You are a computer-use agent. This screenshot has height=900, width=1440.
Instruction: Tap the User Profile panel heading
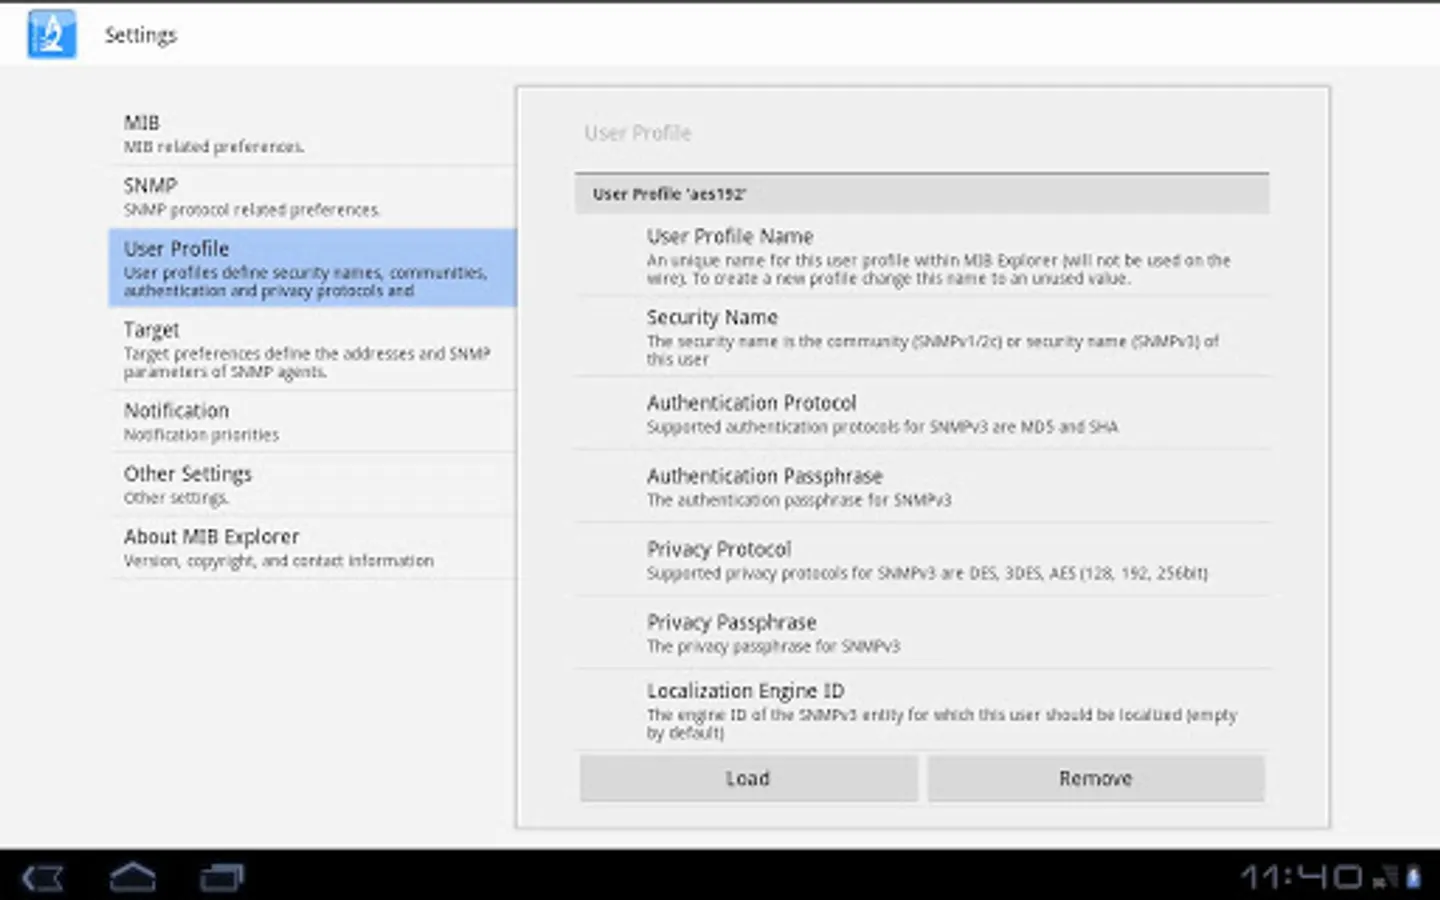click(x=638, y=133)
